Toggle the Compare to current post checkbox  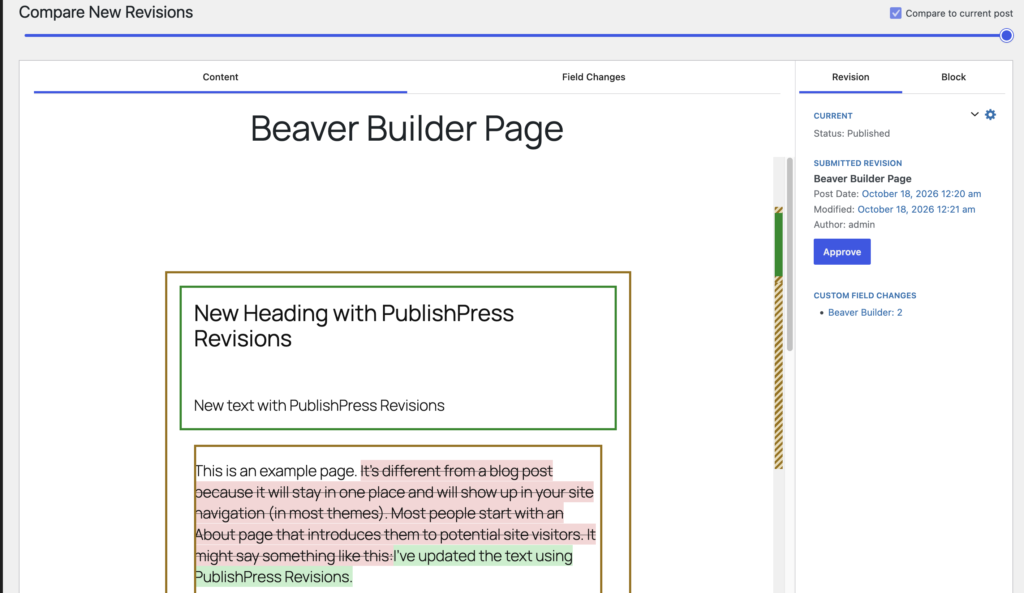[x=895, y=13]
